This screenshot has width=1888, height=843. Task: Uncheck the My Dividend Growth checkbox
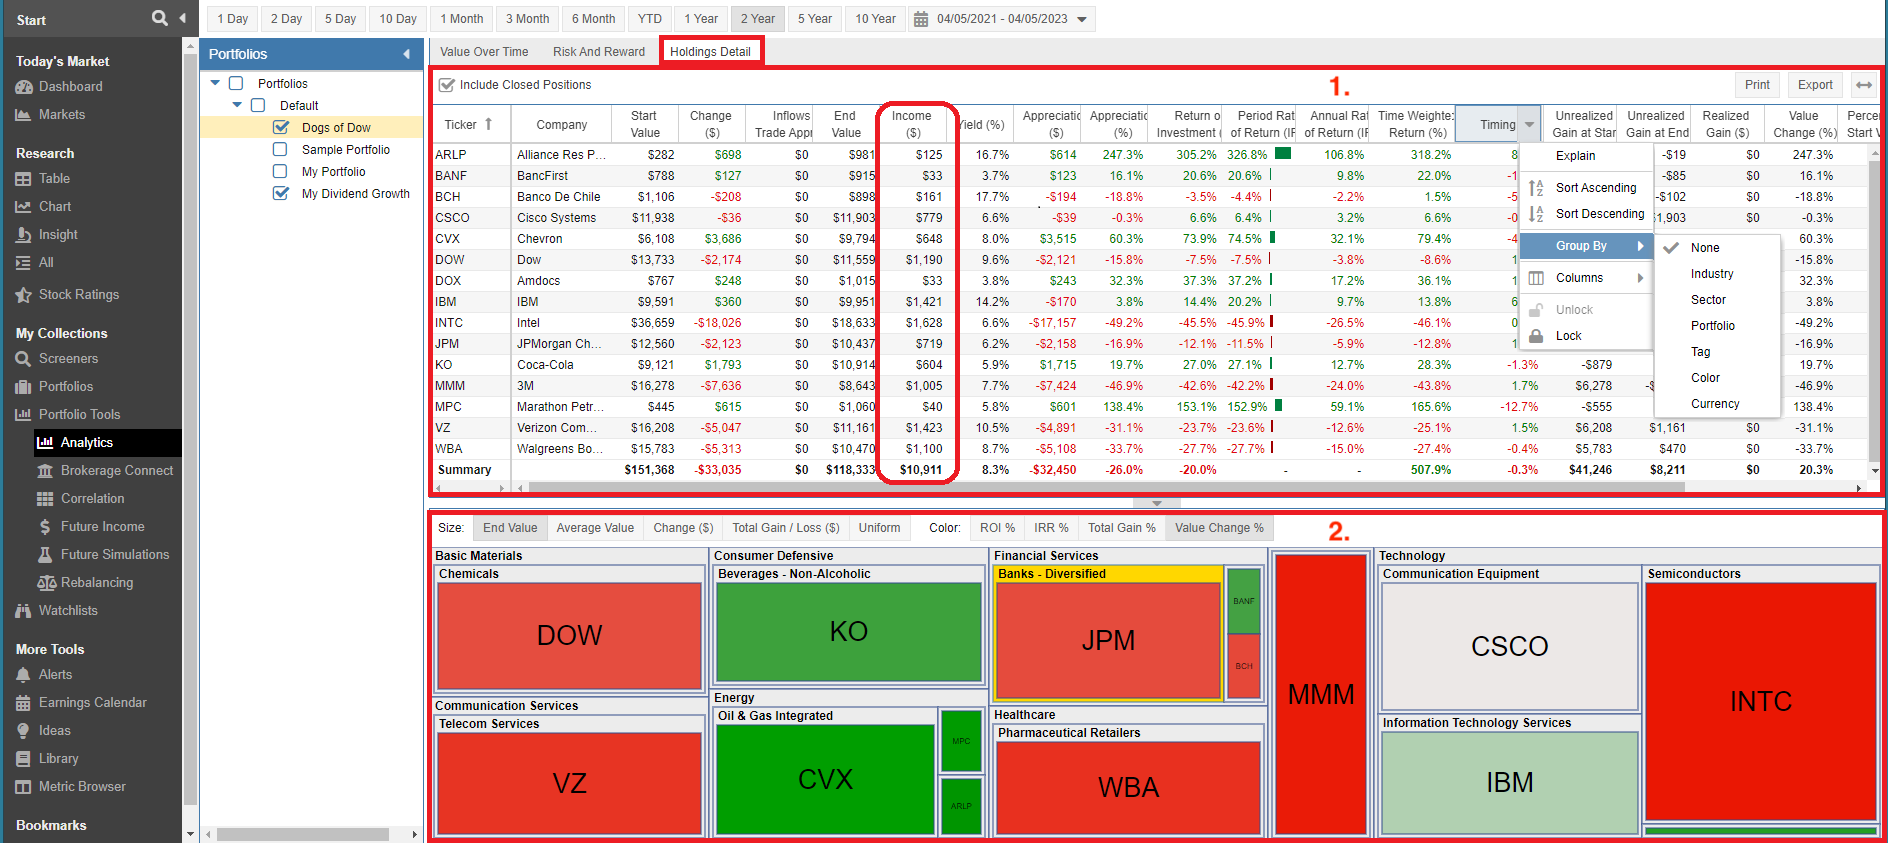tap(281, 193)
